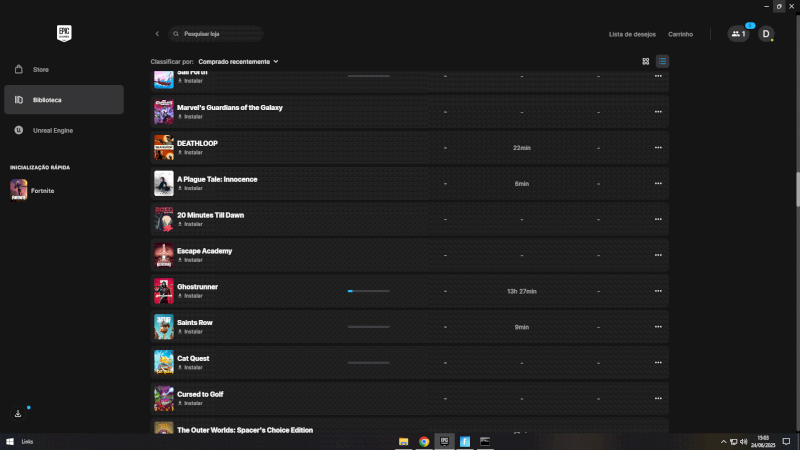Expand the Comprado recentemente sort dropdown

coord(238,62)
